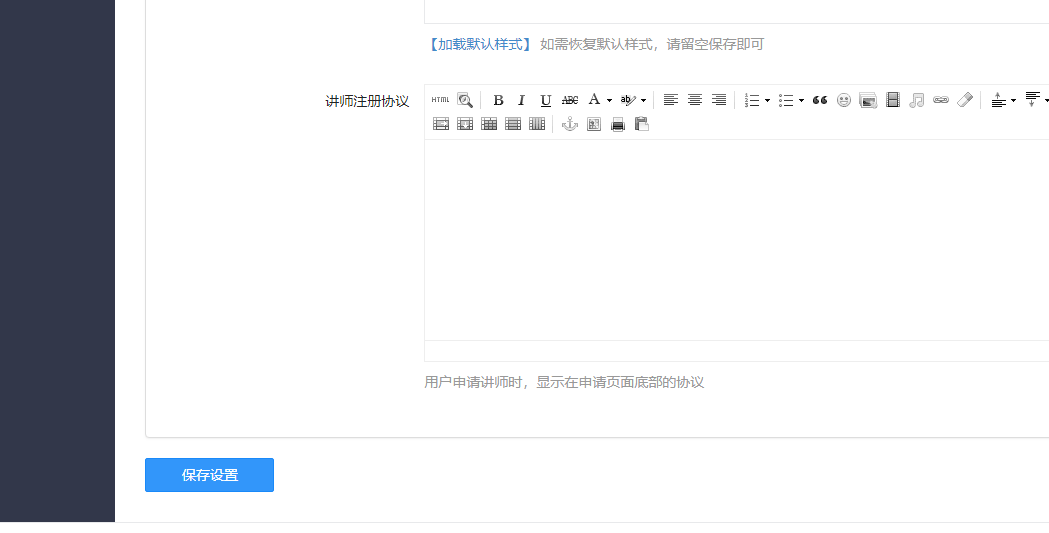Image resolution: width=1049 pixels, height=533 pixels.
Task: Toggle underline formatting
Action: click(546, 100)
